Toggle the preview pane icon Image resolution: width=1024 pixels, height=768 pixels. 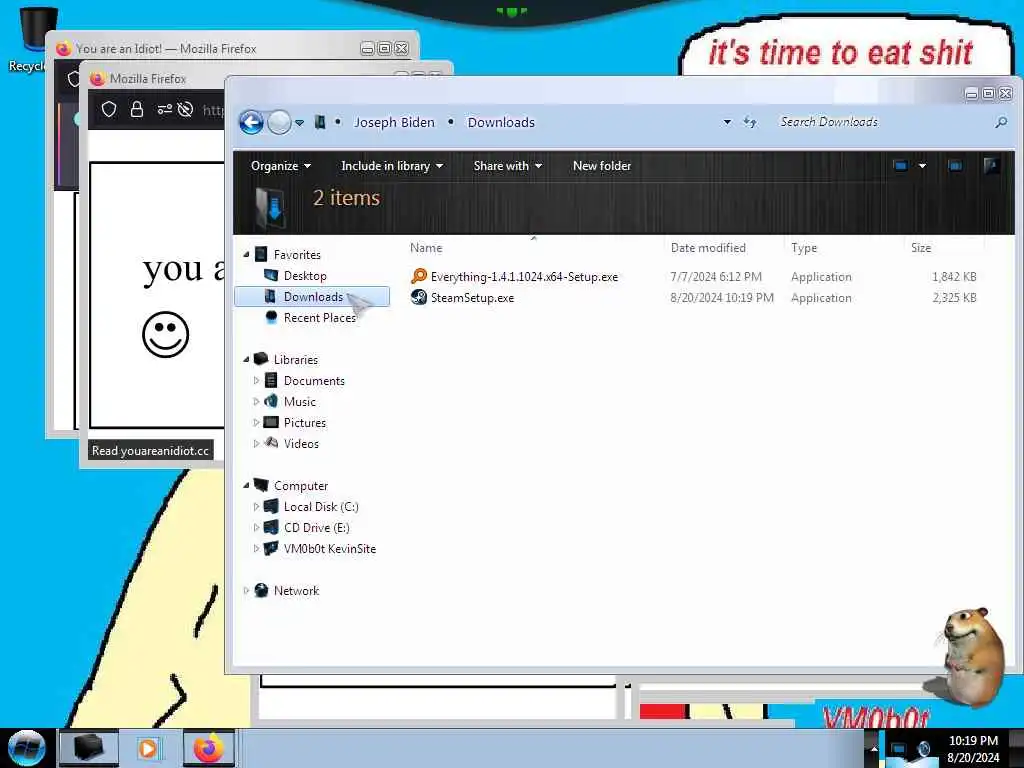click(955, 166)
